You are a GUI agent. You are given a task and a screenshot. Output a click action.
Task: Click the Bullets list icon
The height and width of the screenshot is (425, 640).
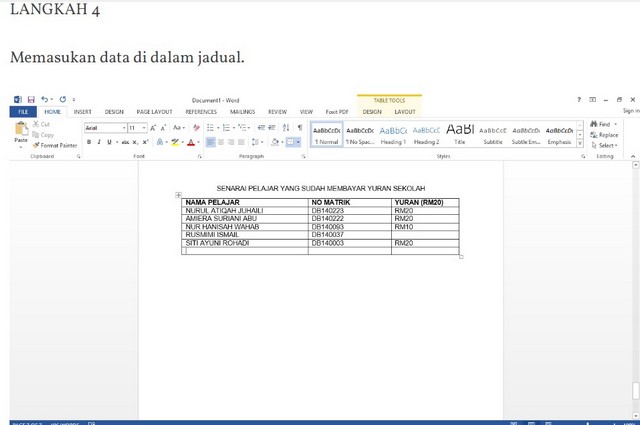tap(210, 128)
